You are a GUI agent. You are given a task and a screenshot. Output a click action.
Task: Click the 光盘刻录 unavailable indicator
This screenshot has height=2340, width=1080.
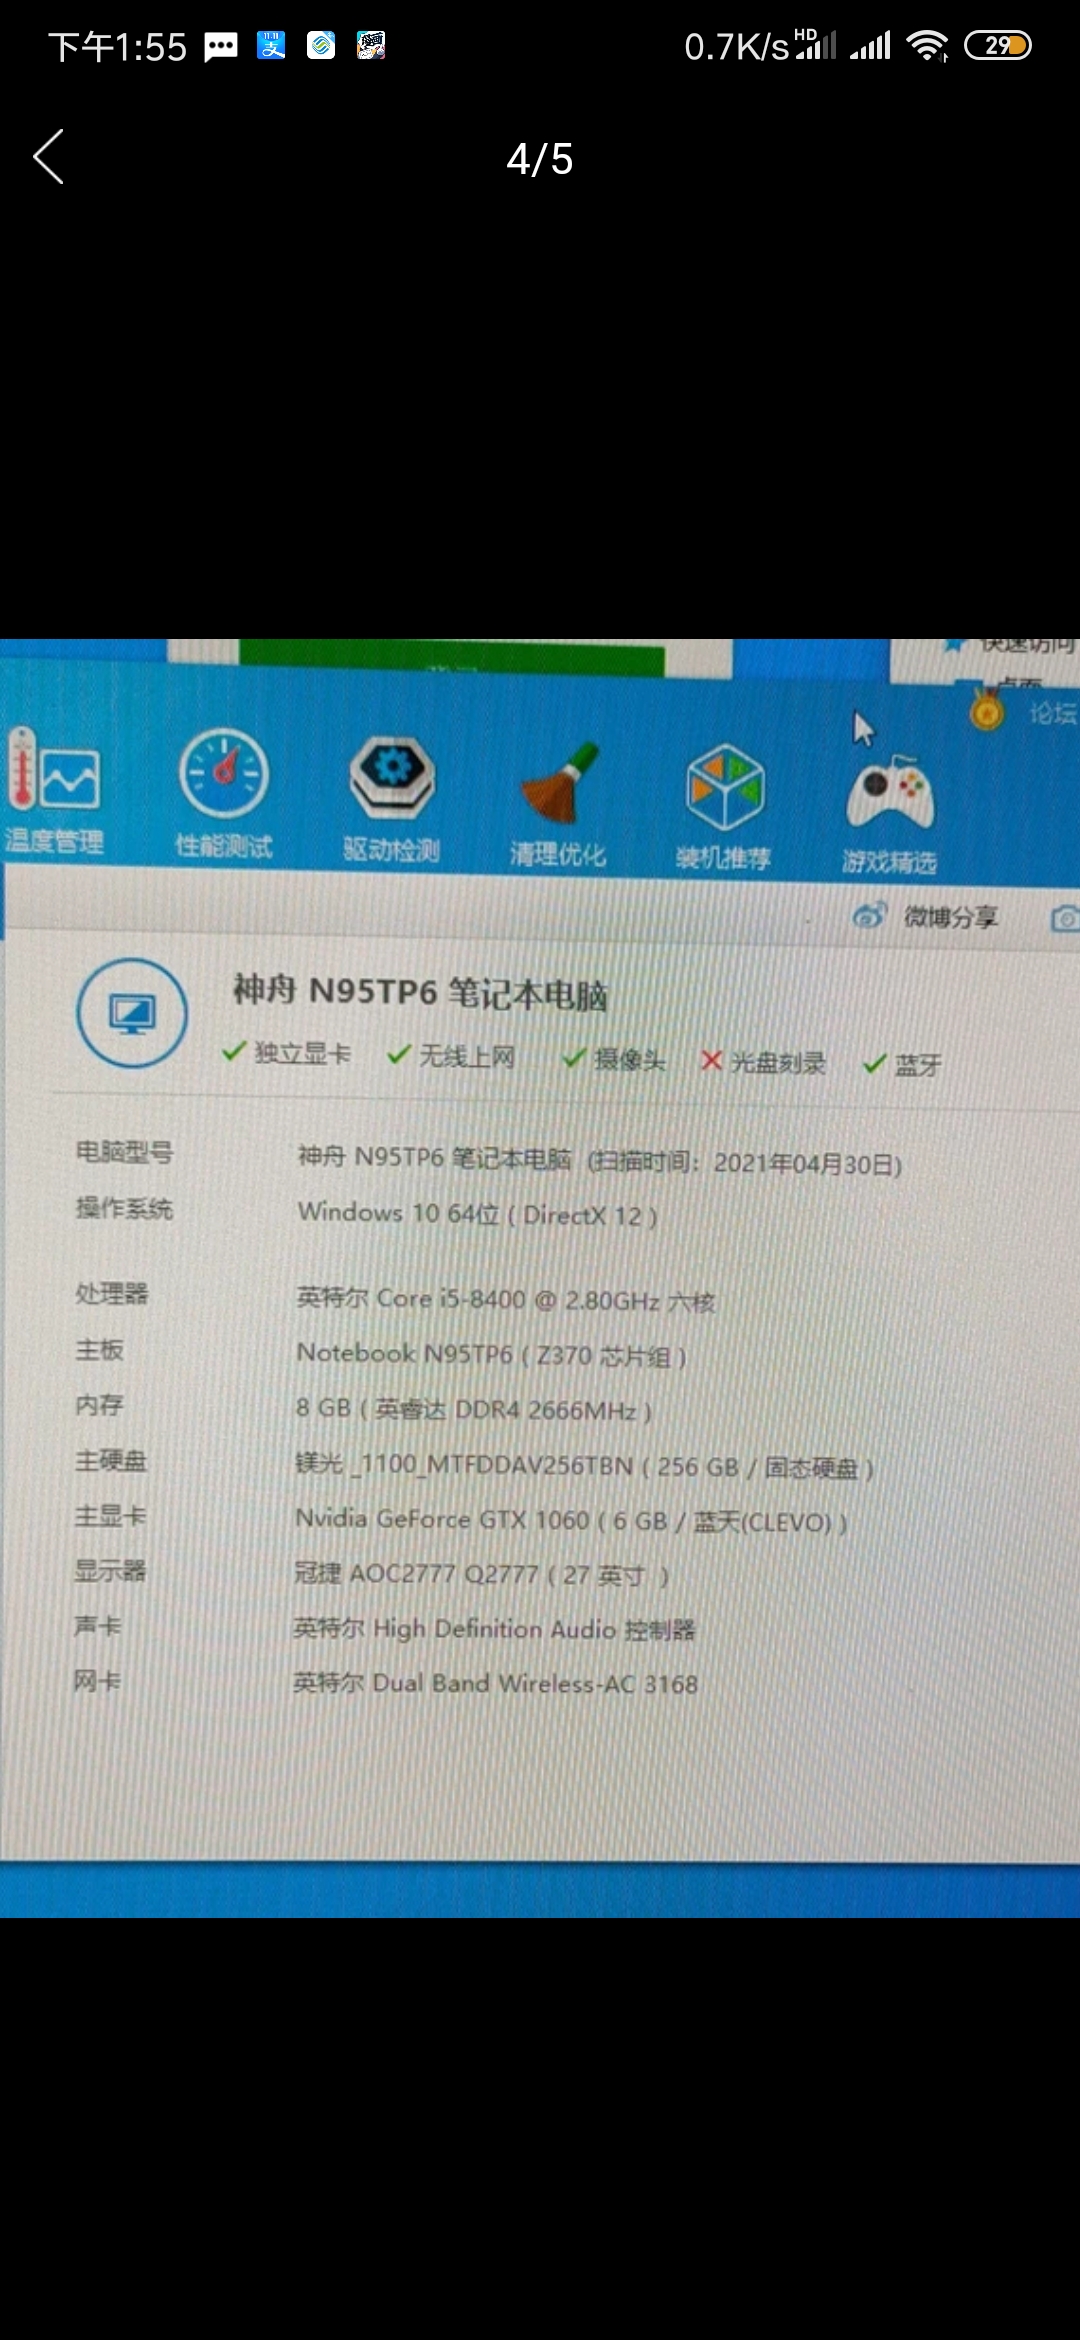pos(764,1062)
